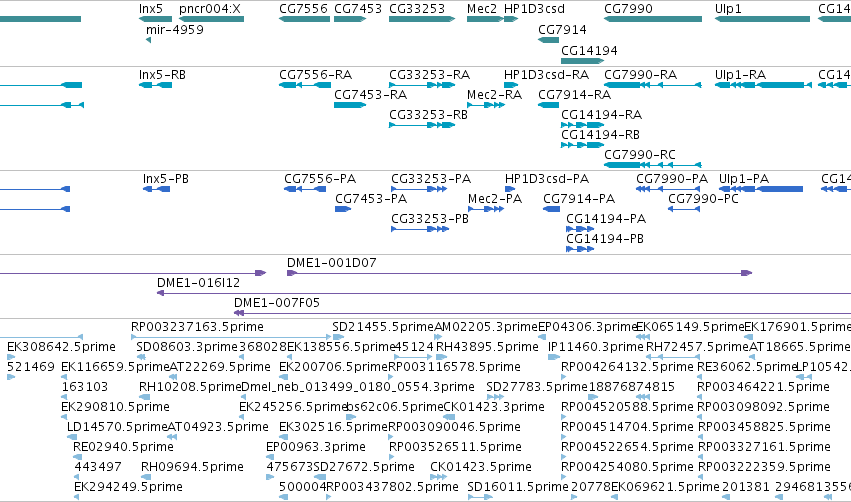Screen dimensions: 851x502
Task: Select the pncr004:X gene bar
Action: 211,19
